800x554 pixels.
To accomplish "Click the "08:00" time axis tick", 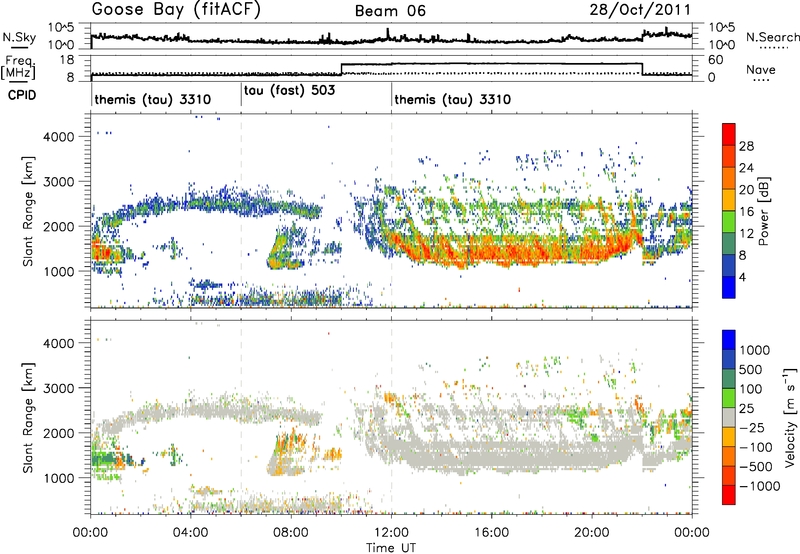I will (291, 533).
